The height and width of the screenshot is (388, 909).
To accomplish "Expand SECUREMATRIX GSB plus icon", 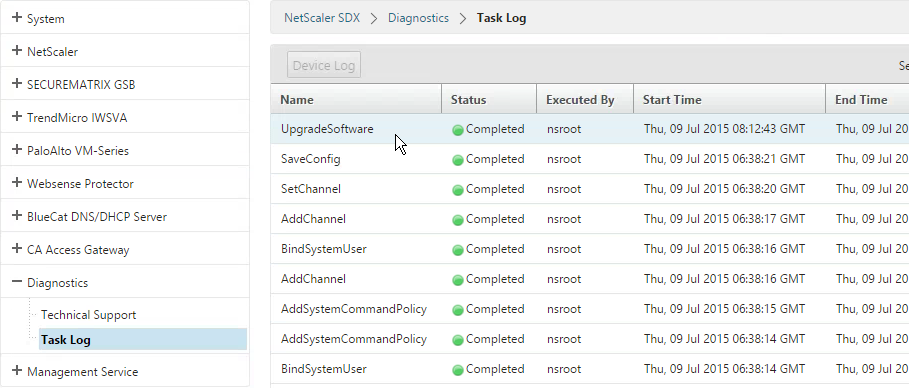I will point(17,84).
